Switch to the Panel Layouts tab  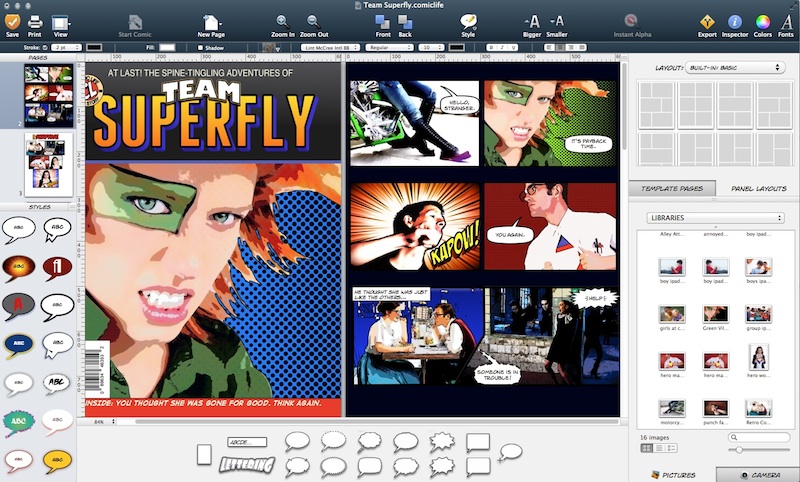point(757,188)
